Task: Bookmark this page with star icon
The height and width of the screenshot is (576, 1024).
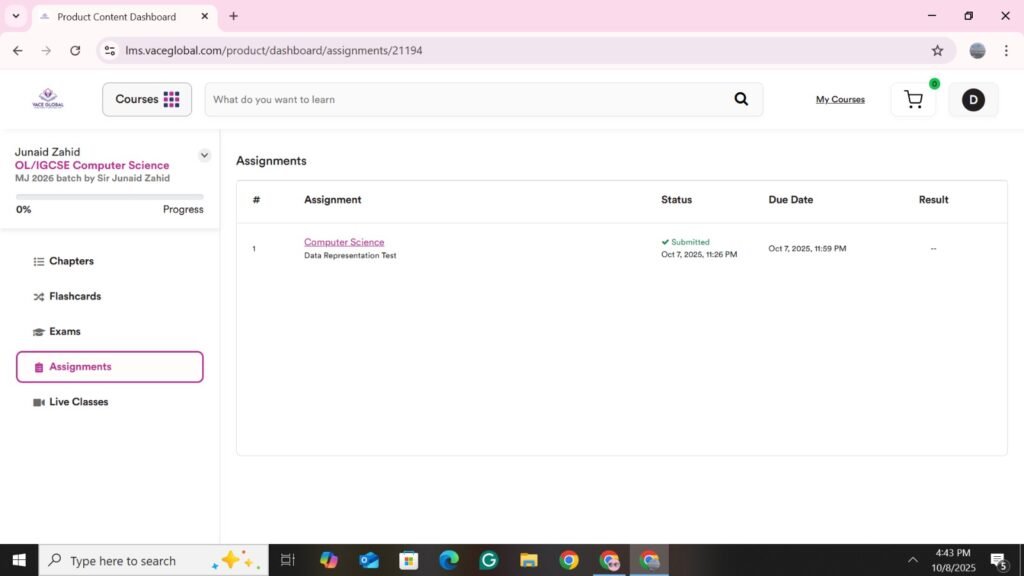Action: [x=937, y=50]
